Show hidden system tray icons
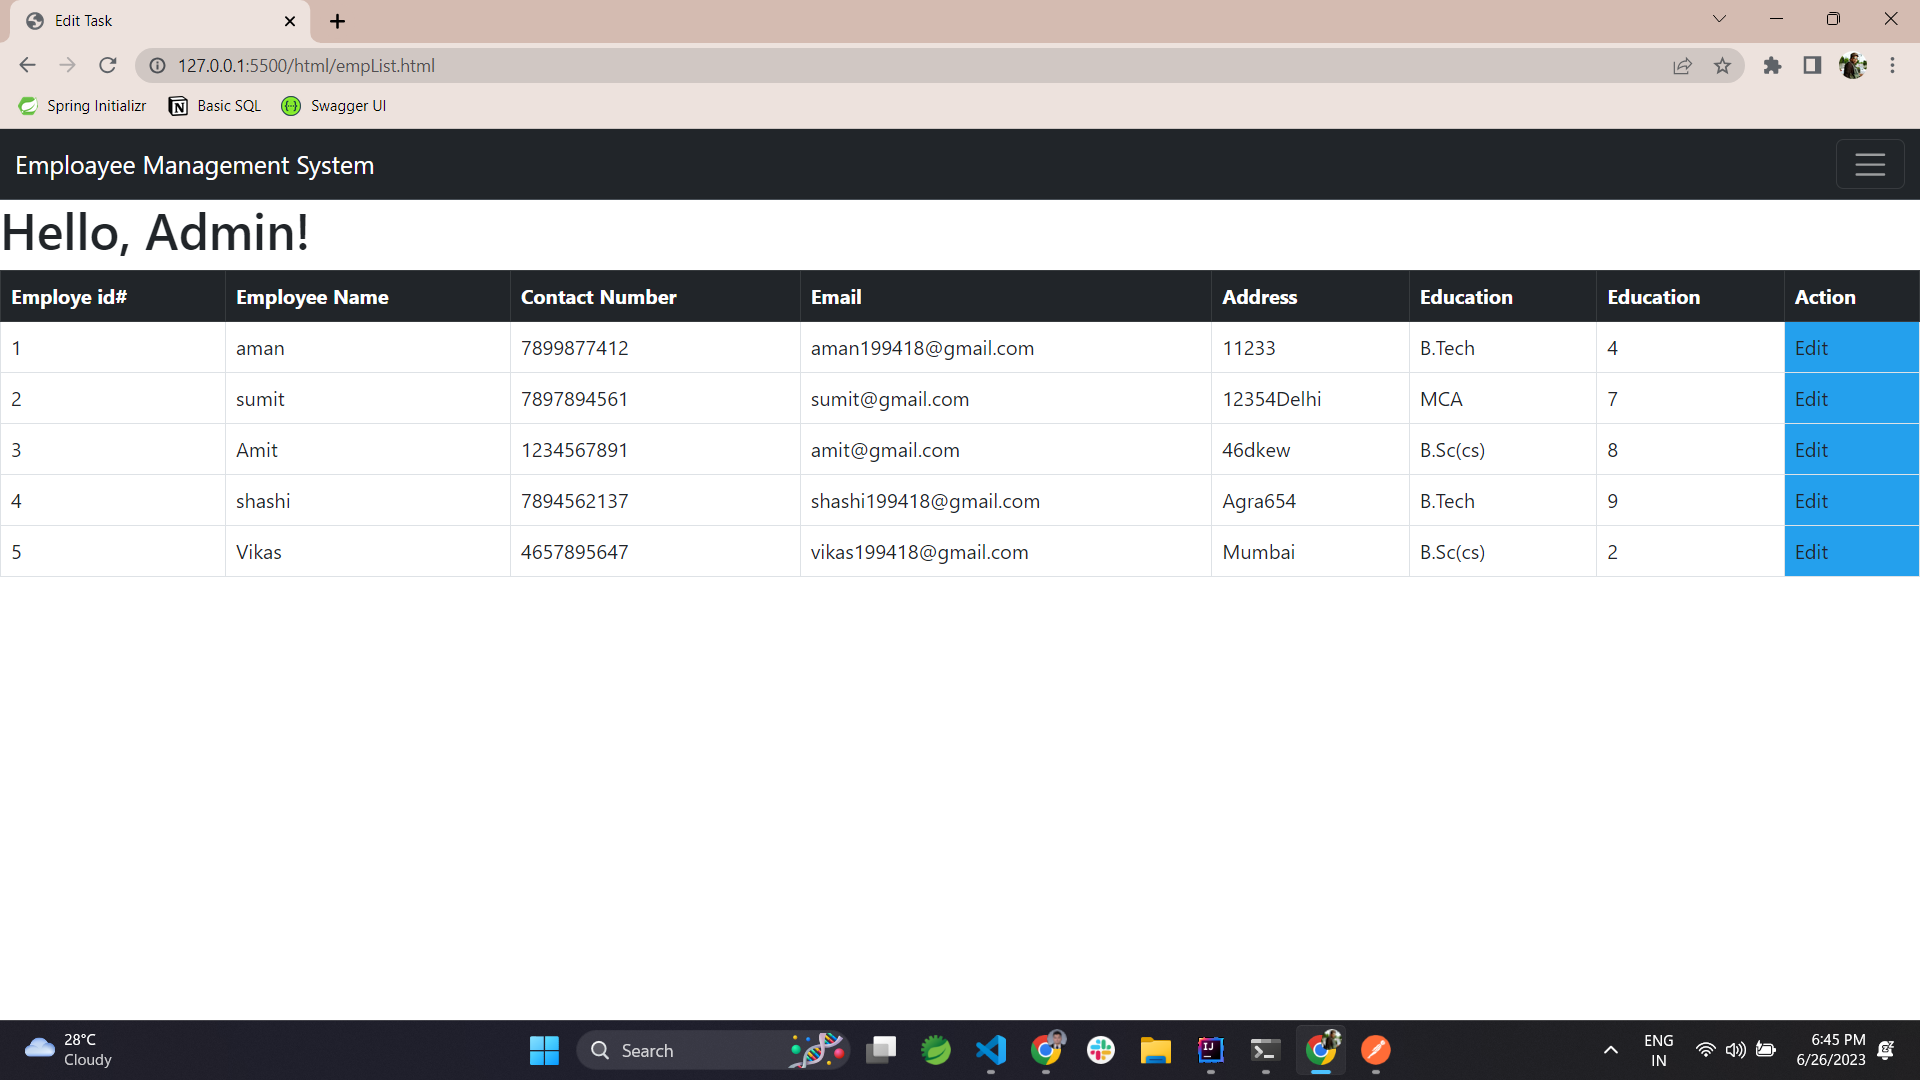Screen dimensions: 1920x1080 coord(1611,1050)
